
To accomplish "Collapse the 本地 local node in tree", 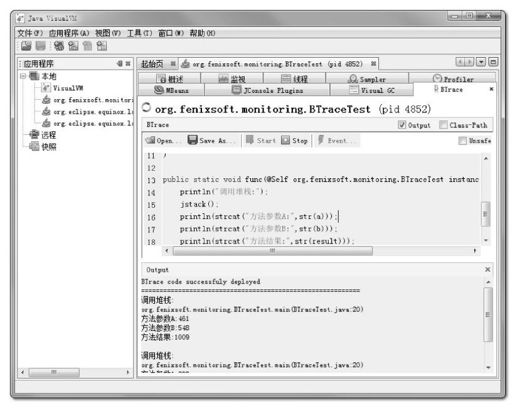I will coord(23,76).
